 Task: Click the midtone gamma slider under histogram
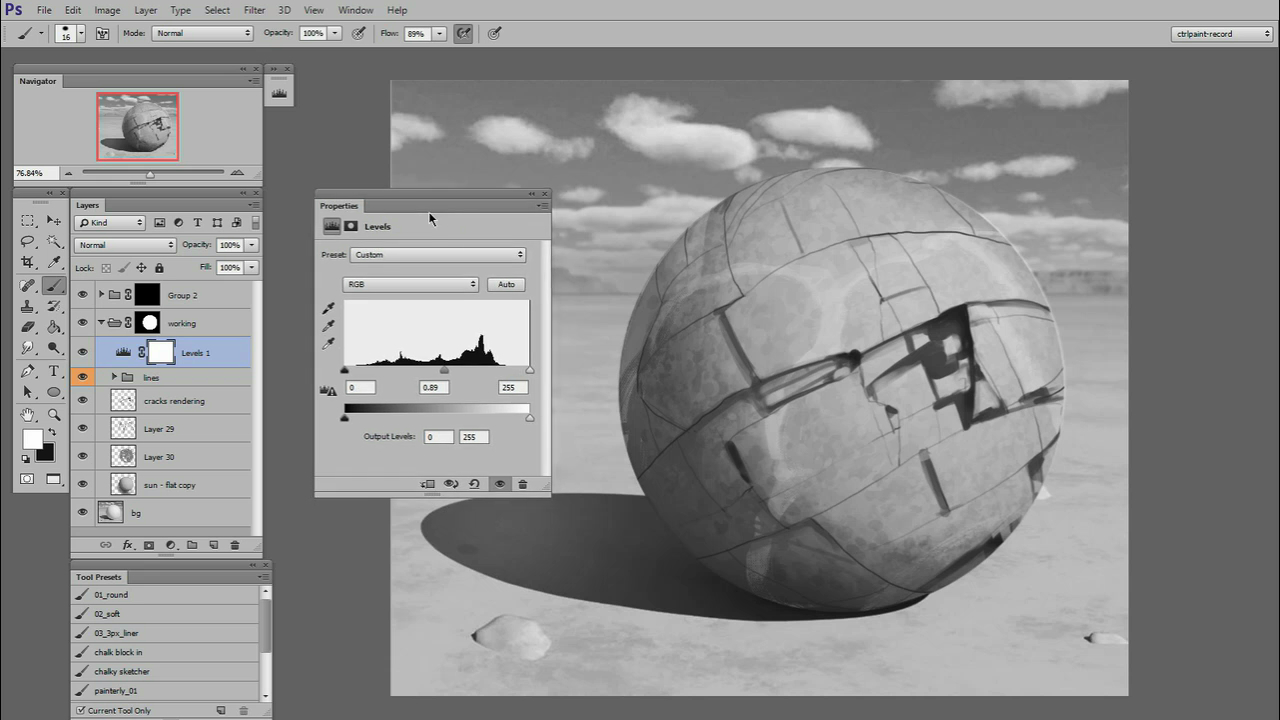point(444,371)
